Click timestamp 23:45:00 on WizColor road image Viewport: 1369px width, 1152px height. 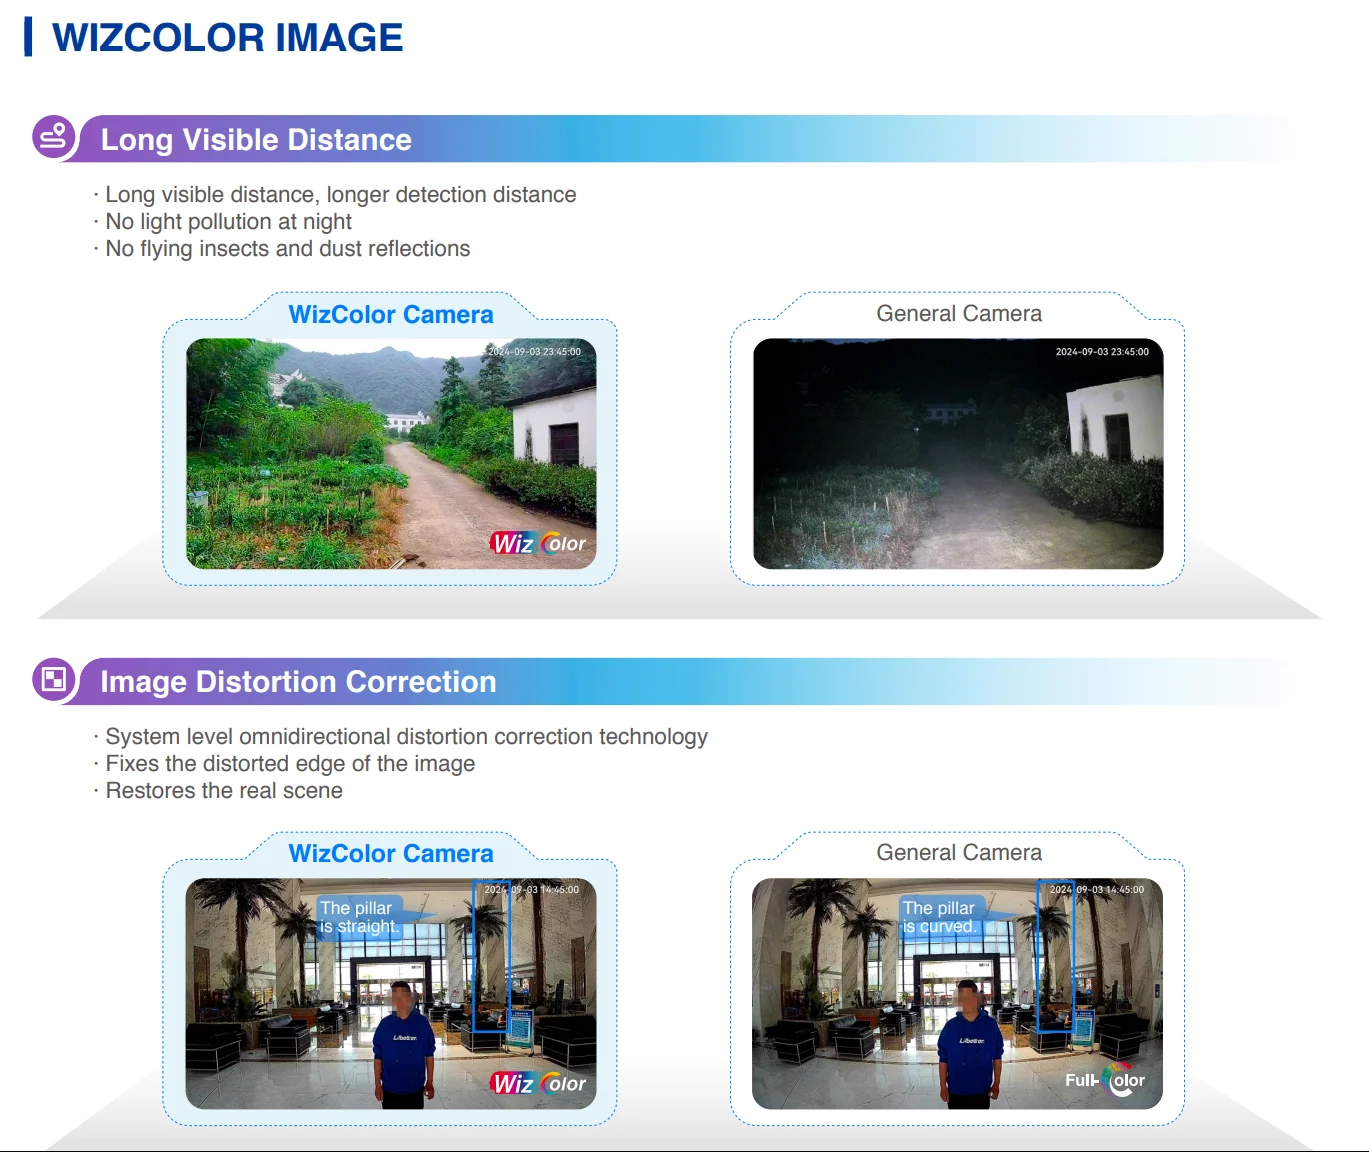tap(534, 352)
